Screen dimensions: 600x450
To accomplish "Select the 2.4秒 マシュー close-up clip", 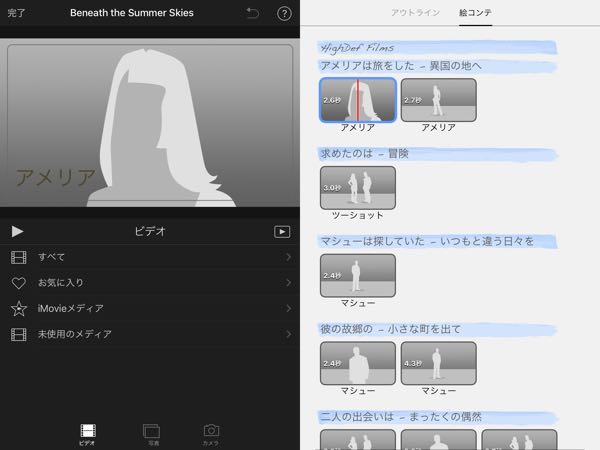I will 358,363.
